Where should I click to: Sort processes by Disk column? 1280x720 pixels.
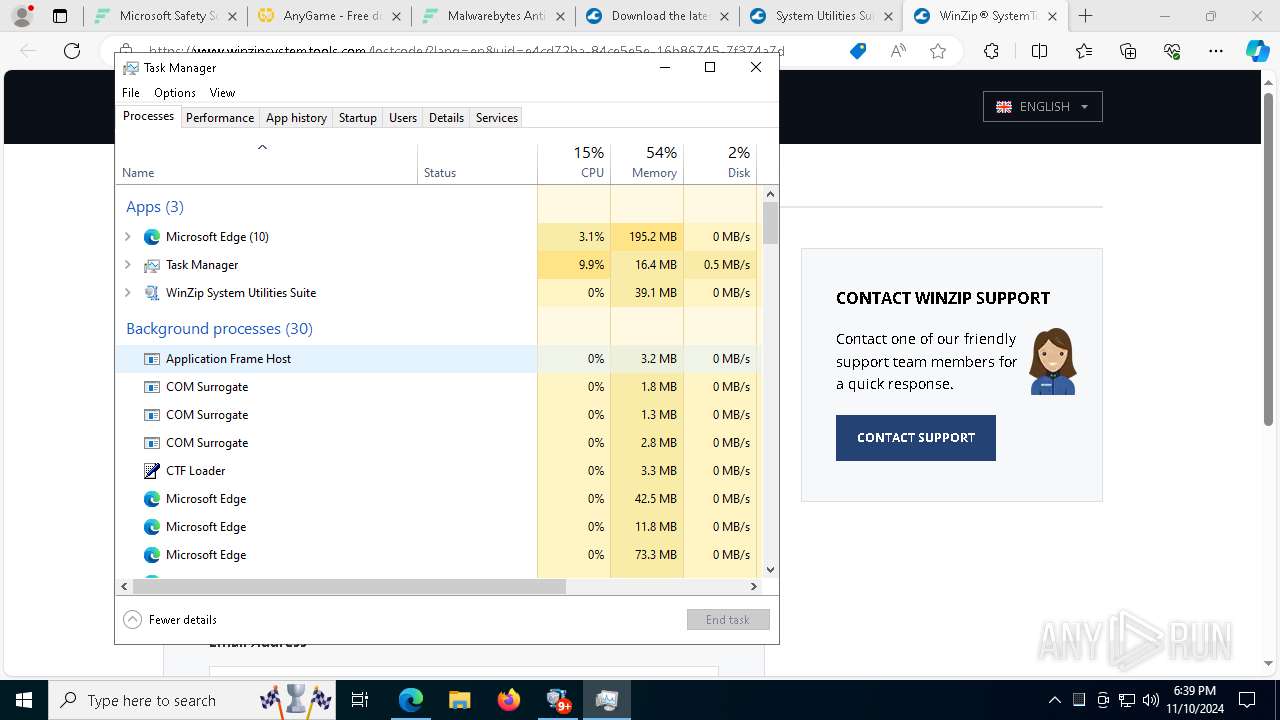(x=720, y=162)
